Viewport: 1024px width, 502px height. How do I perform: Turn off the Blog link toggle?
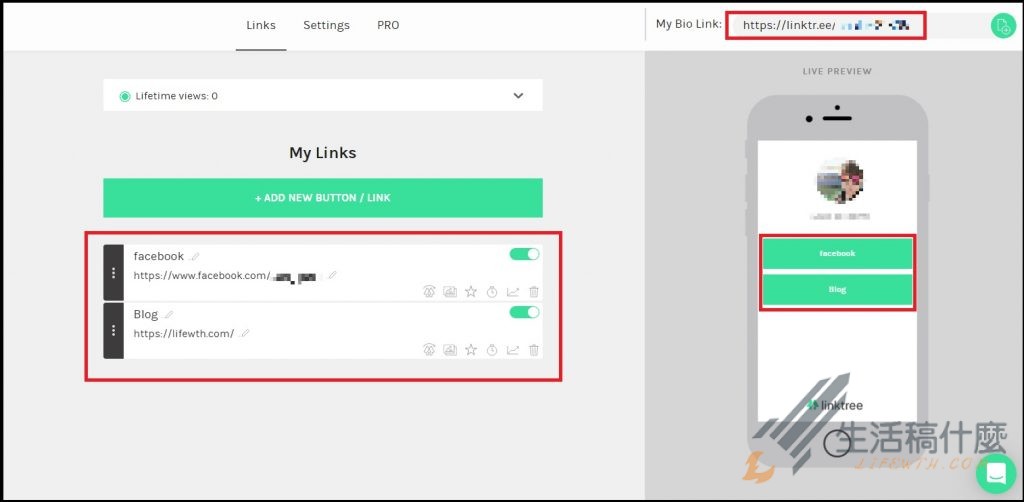coord(524,312)
